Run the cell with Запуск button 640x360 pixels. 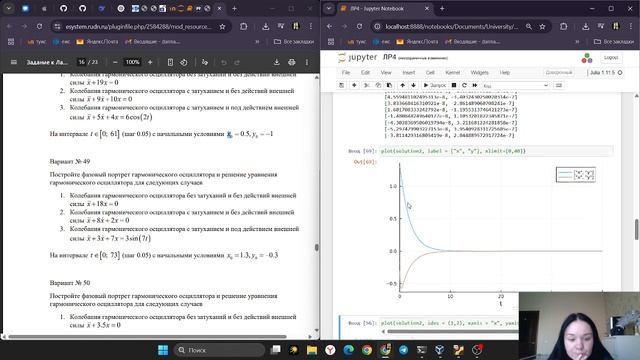coord(435,85)
